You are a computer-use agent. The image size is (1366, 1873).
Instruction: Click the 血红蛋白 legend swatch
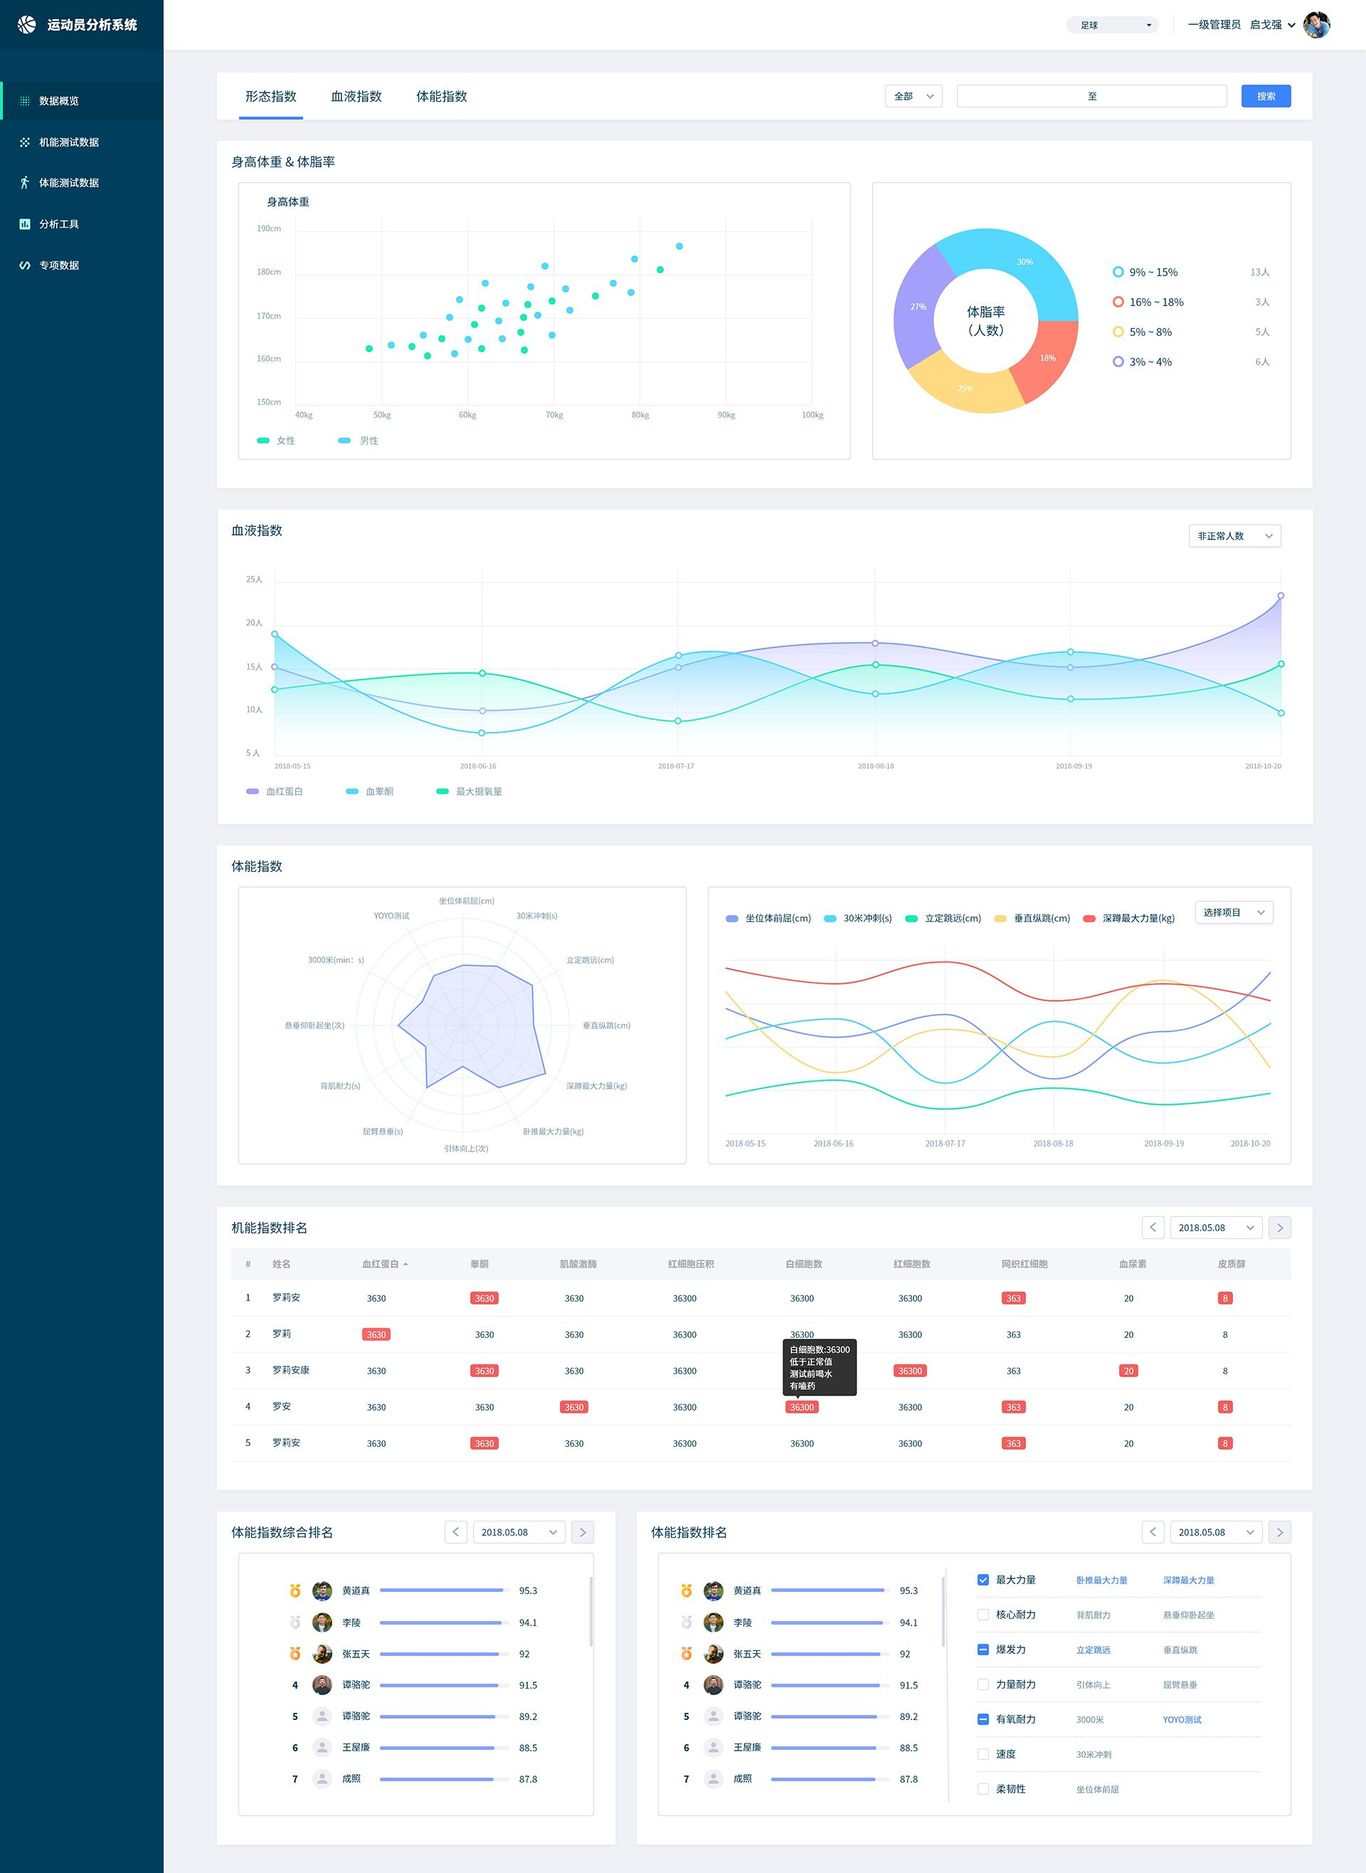coord(253,791)
